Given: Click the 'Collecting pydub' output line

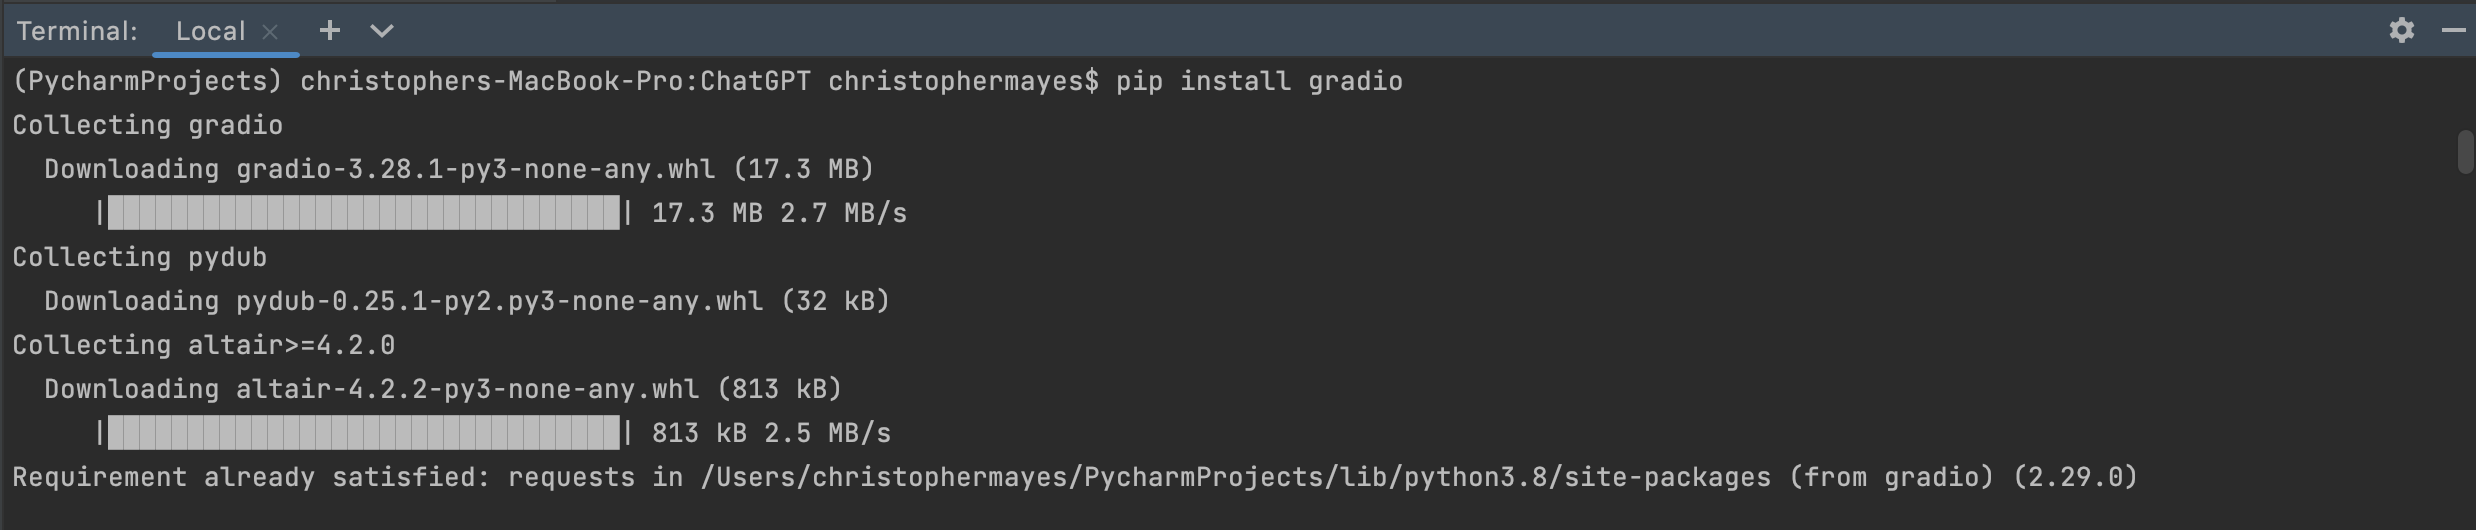Looking at the screenshot, I should pyautogui.click(x=140, y=257).
